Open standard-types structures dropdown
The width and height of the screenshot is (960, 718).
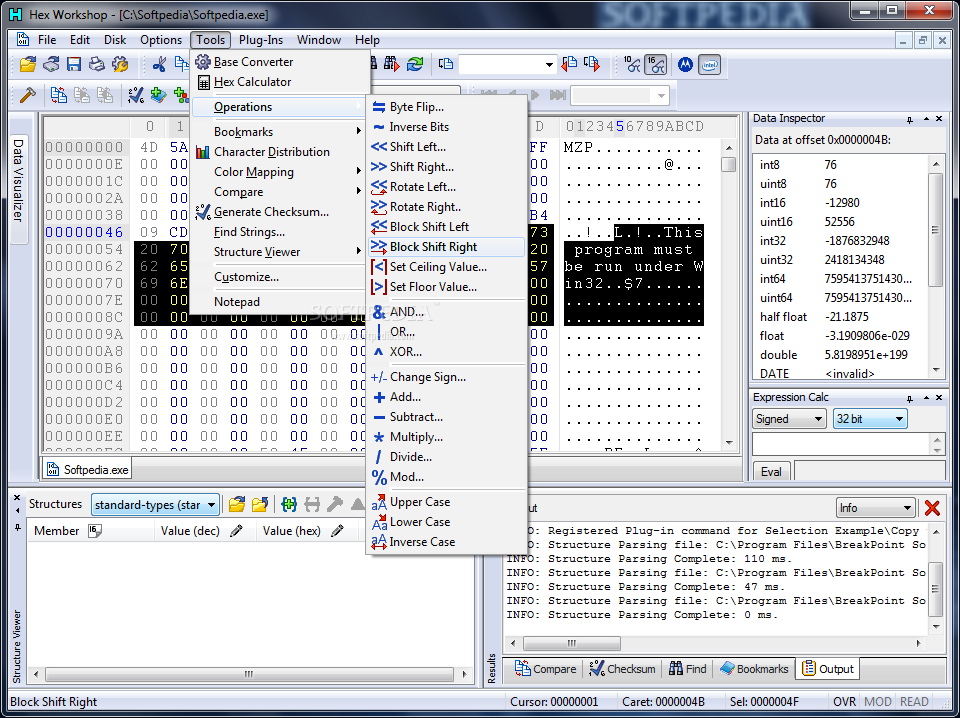pyautogui.click(x=156, y=505)
